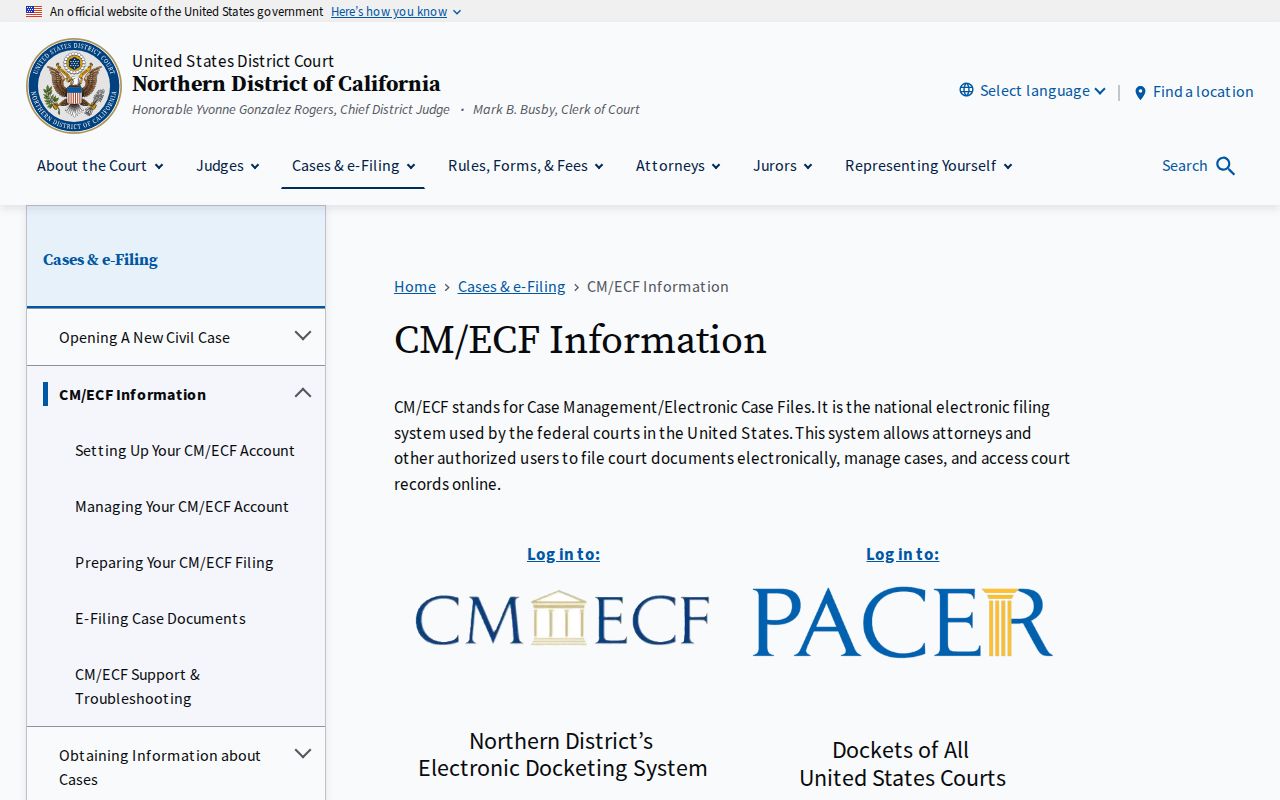Click the CM/ECF Information page heading
This screenshot has height=800, width=1280.
580,340
